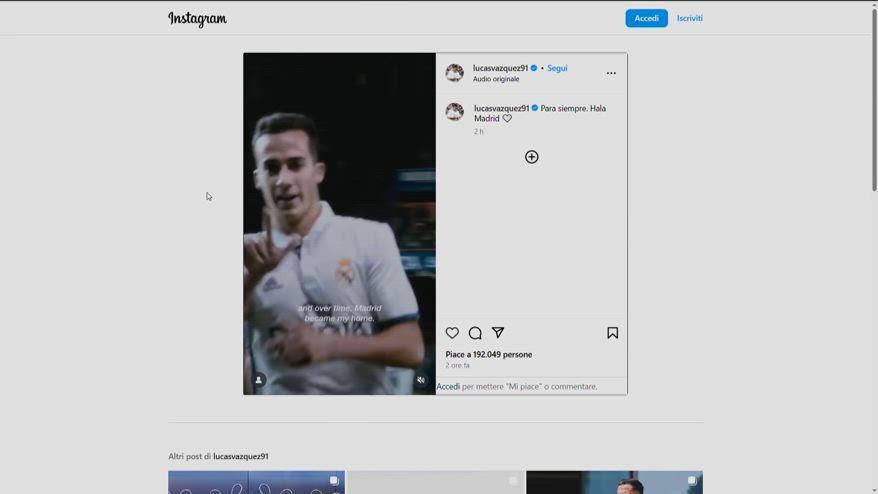The image size is (878, 494).
Task: Open comments with speech bubble icon
Action: [475, 333]
